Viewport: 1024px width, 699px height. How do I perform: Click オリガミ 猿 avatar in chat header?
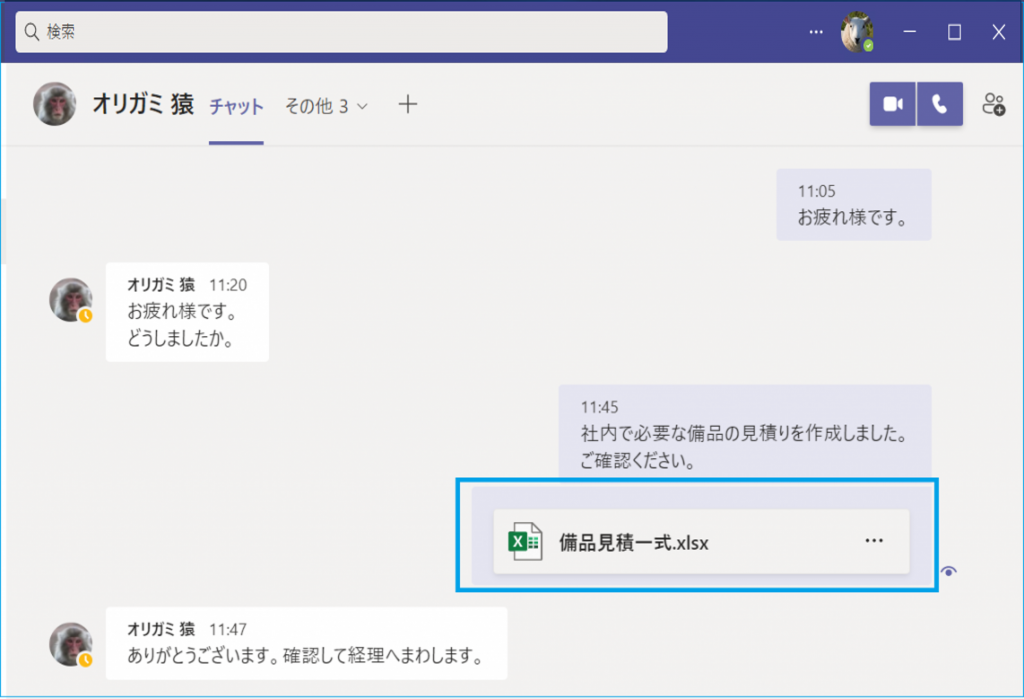point(55,104)
